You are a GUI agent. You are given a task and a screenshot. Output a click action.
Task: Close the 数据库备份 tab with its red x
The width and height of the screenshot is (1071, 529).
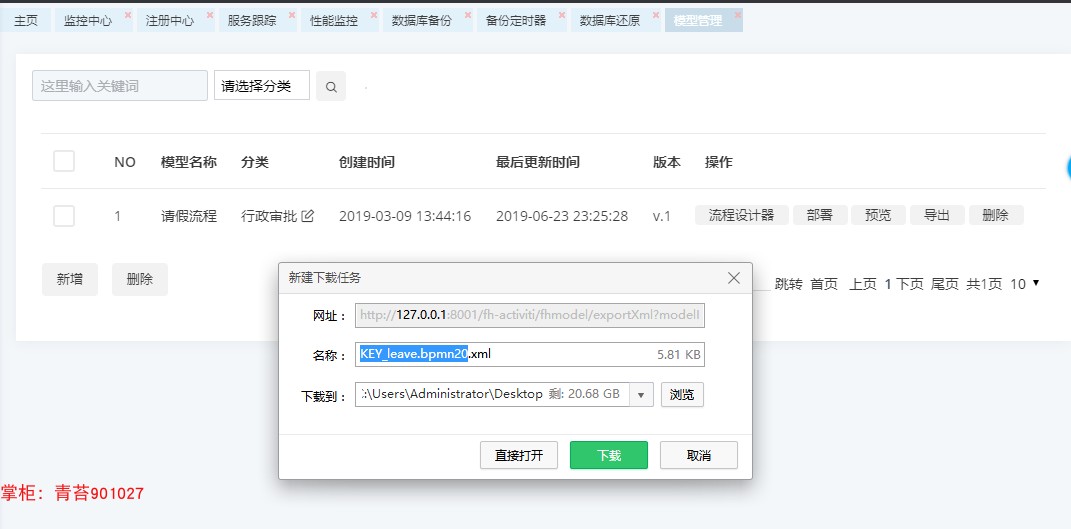click(467, 14)
